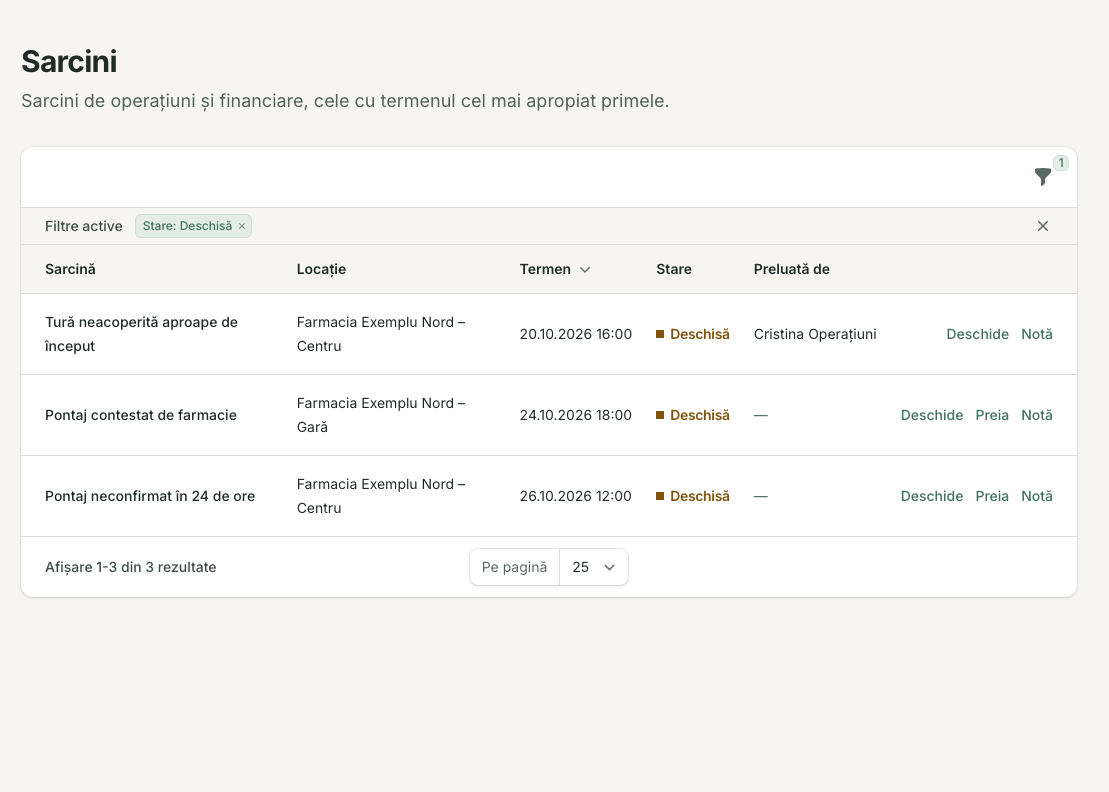Click the Locație column header

click(321, 269)
